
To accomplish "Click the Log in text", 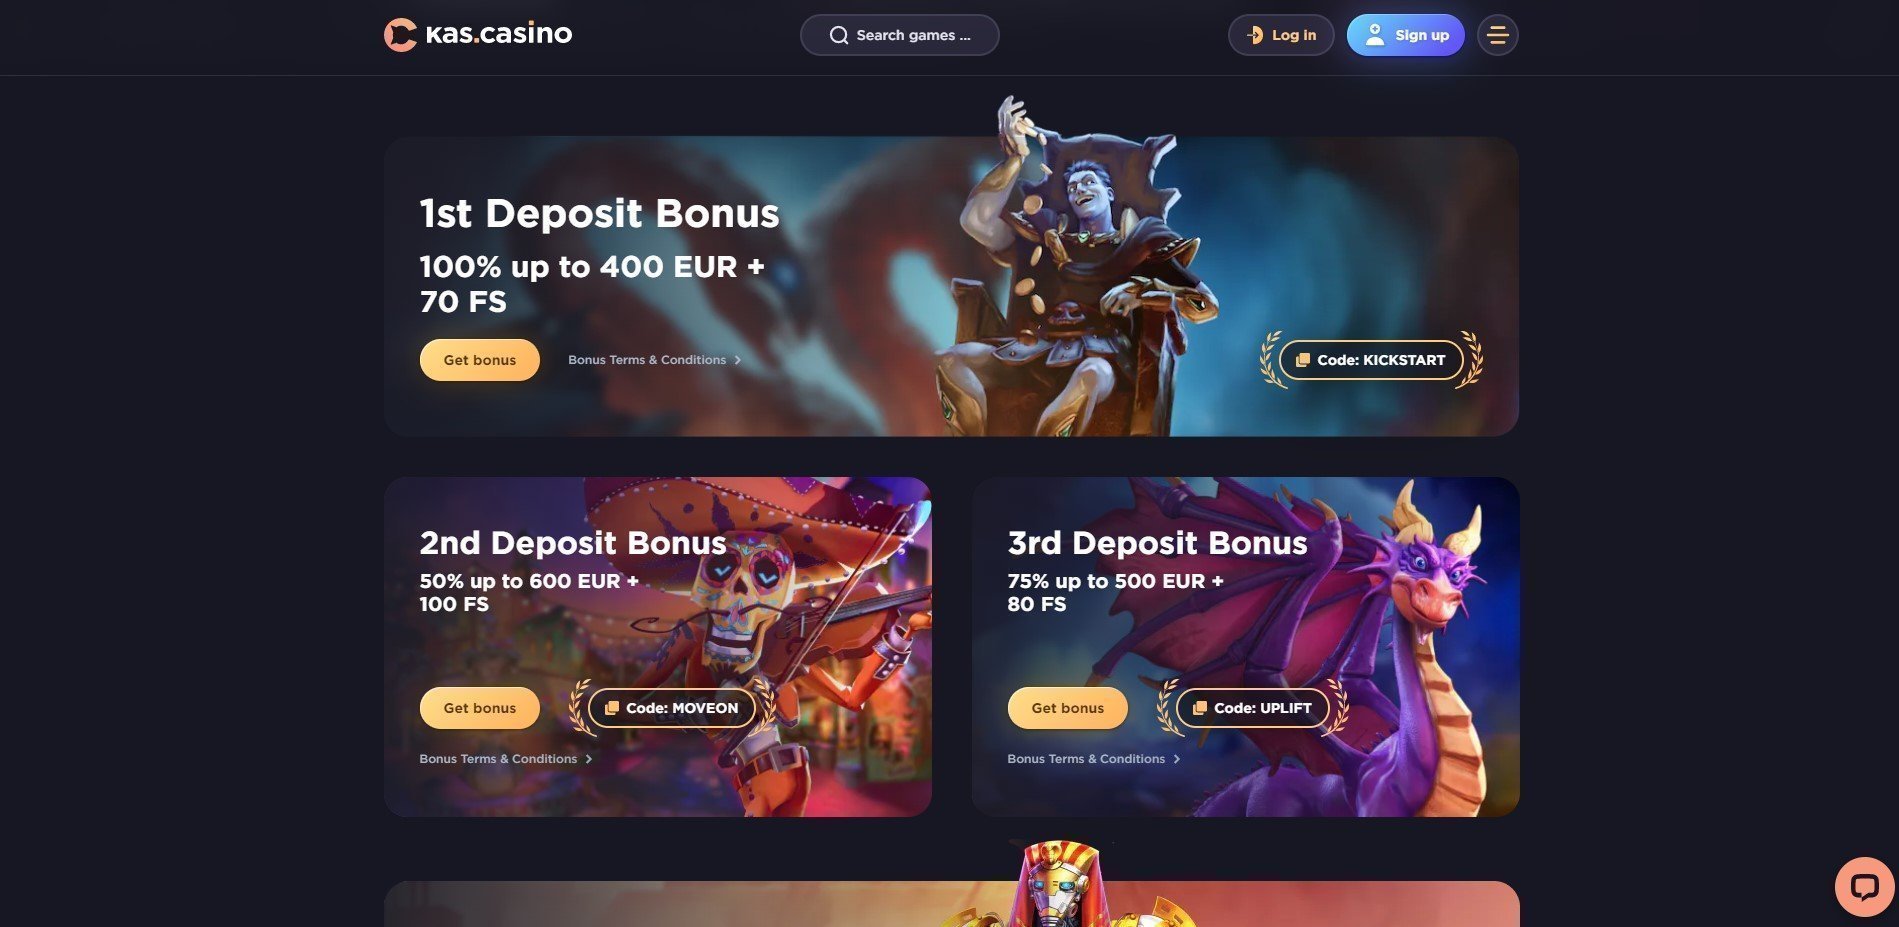I will tap(1294, 35).
